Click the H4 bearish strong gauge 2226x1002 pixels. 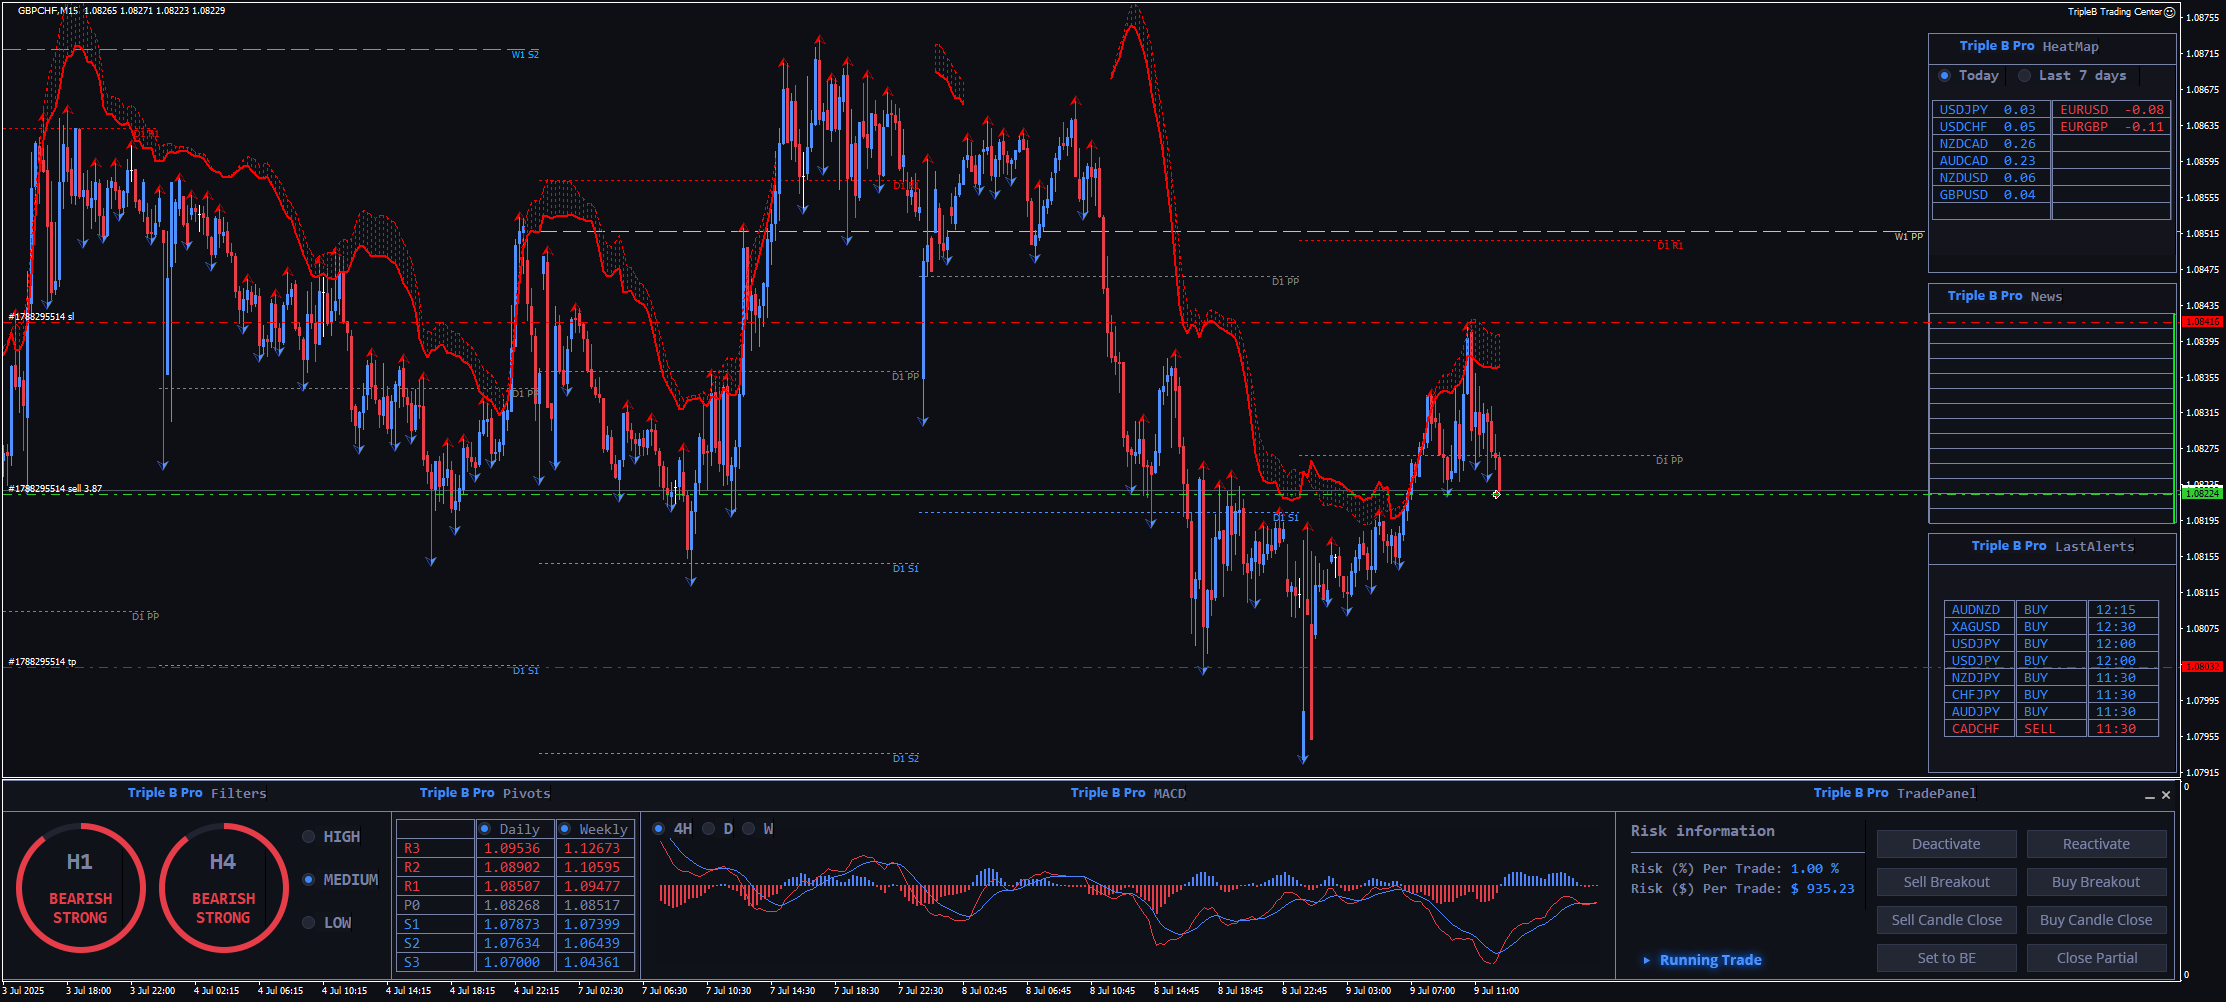[223, 887]
